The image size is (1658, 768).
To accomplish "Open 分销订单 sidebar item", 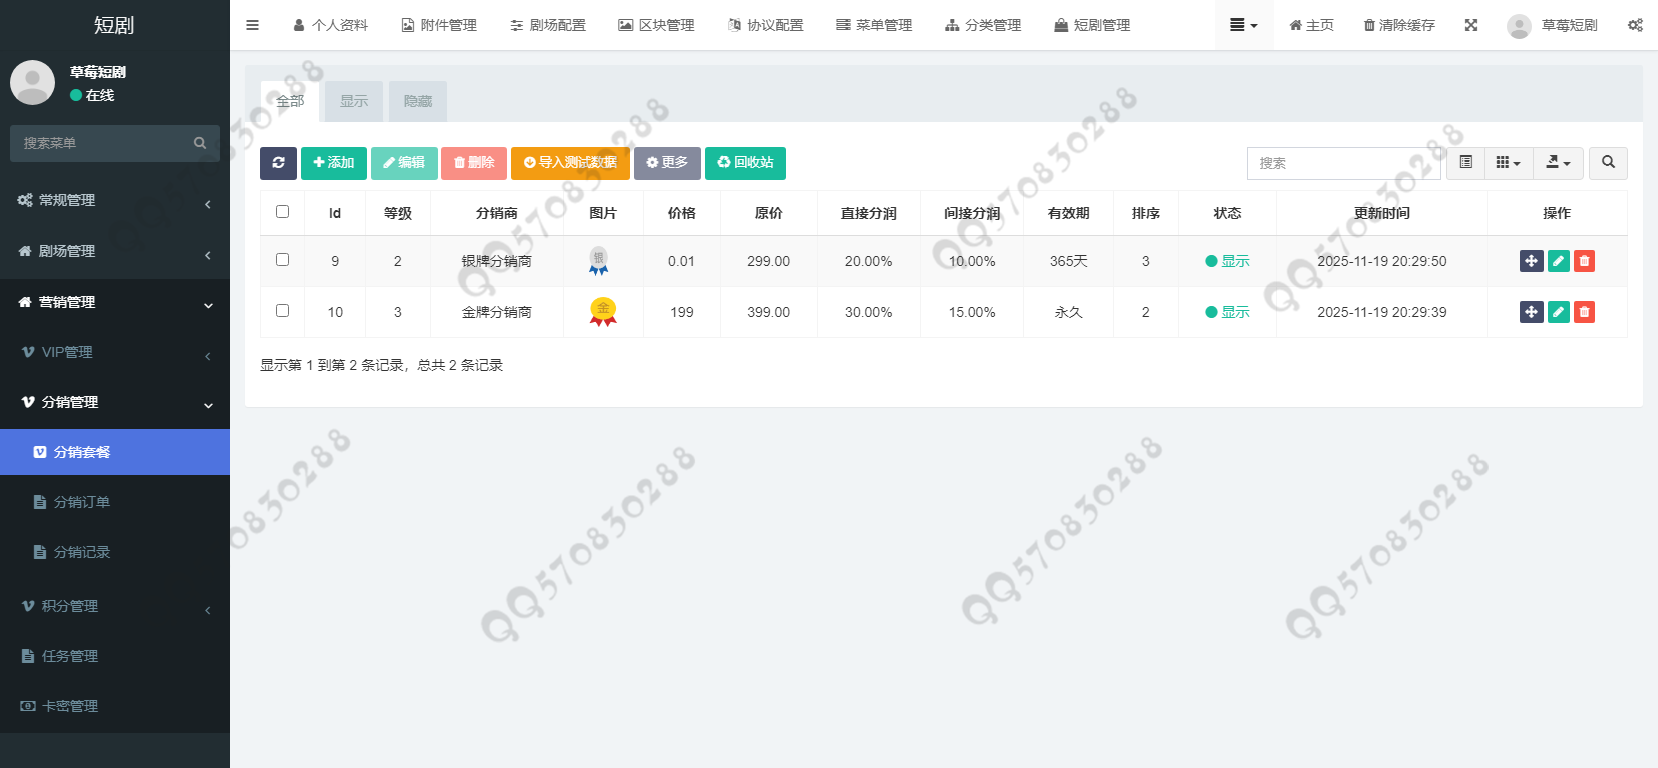I will 115,502.
